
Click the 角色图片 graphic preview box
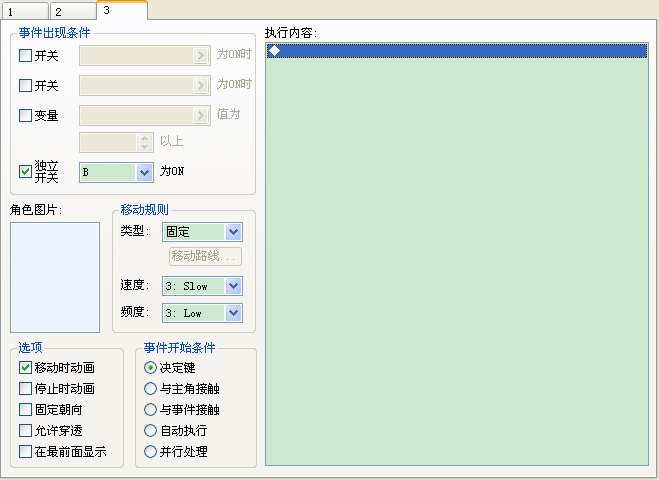[55, 277]
